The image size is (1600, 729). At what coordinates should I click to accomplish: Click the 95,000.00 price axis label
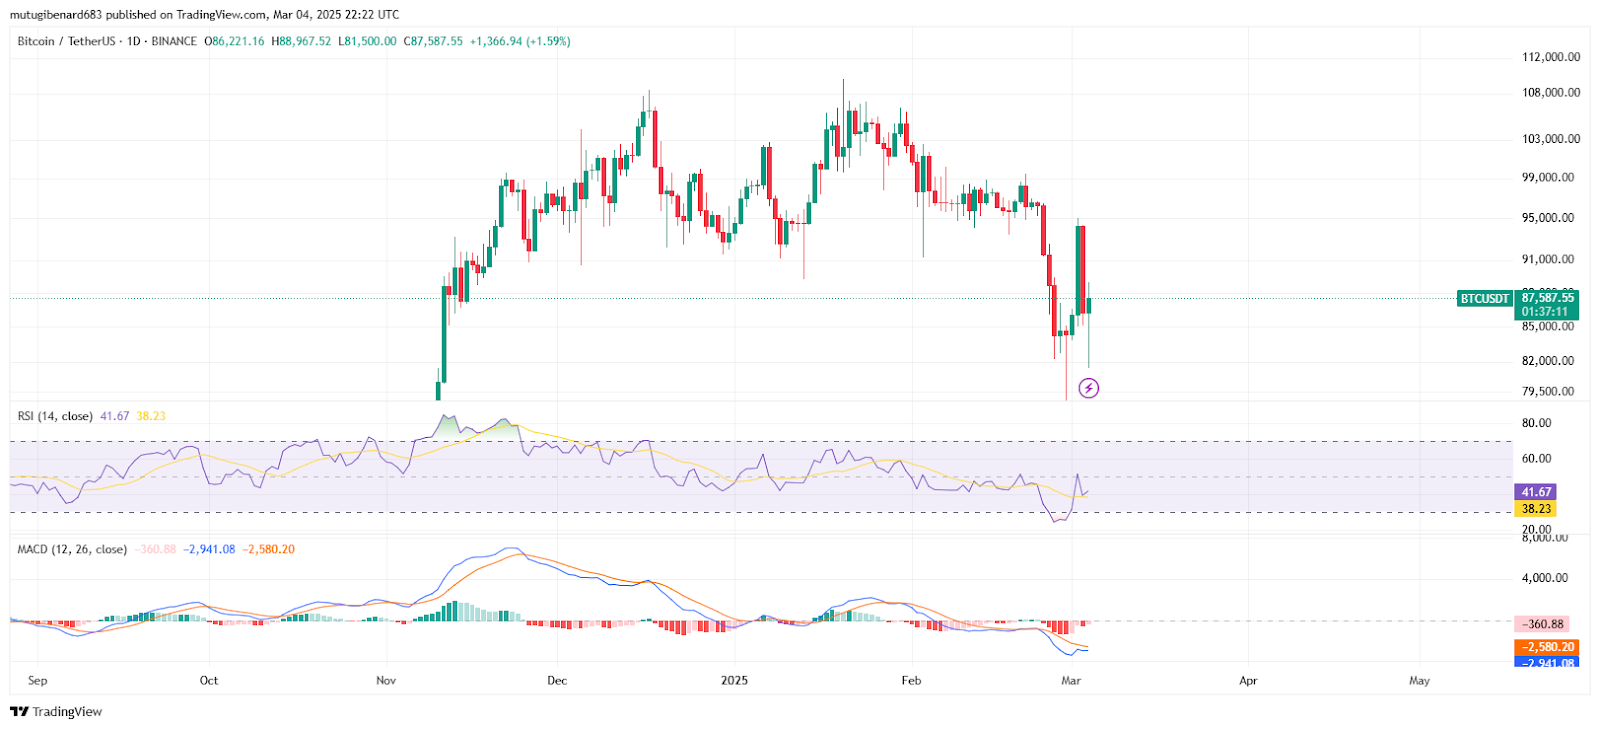point(1548,218)
